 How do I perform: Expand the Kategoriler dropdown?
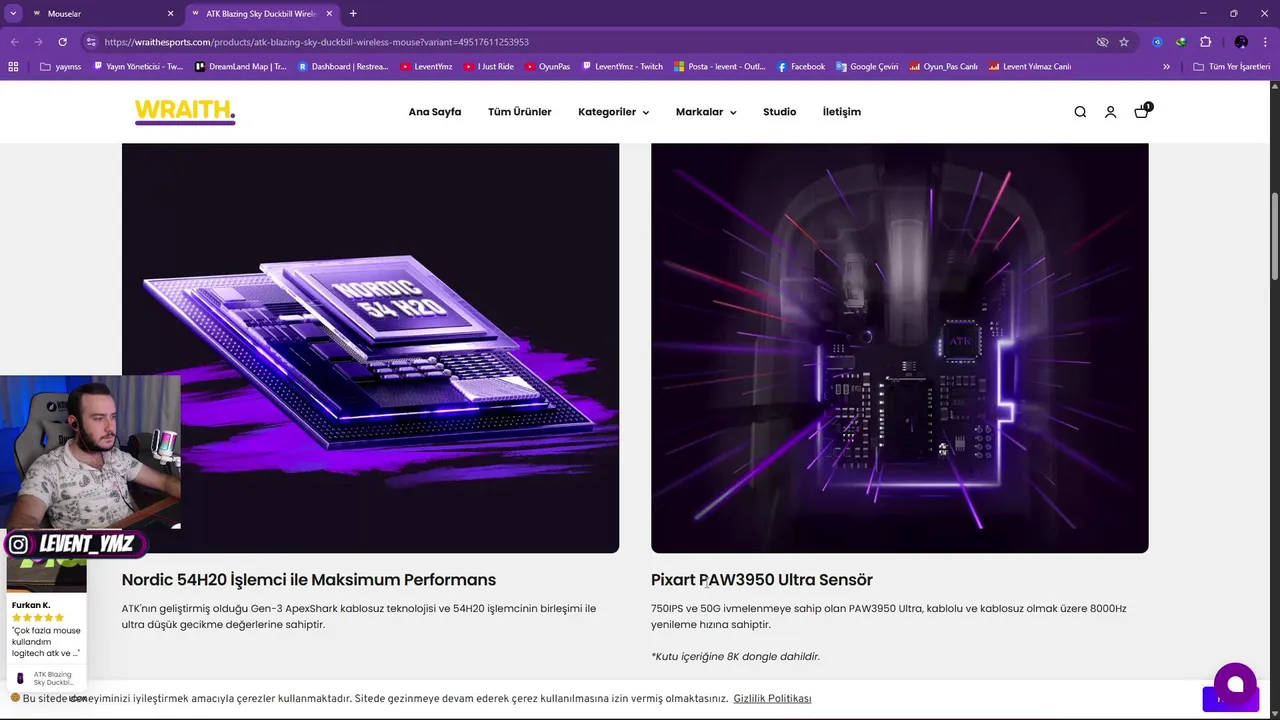pos(613,112)
